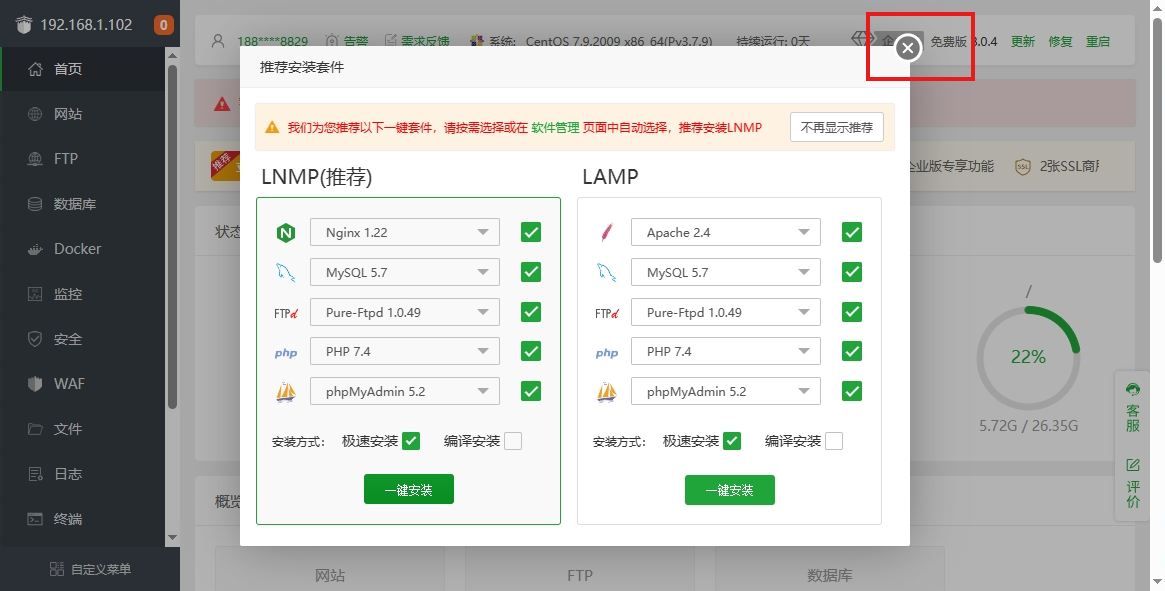Viewport: 1165px width, 591px height.
Task: Open 终端 in the sidebar
Action: (x=82, y=519)
